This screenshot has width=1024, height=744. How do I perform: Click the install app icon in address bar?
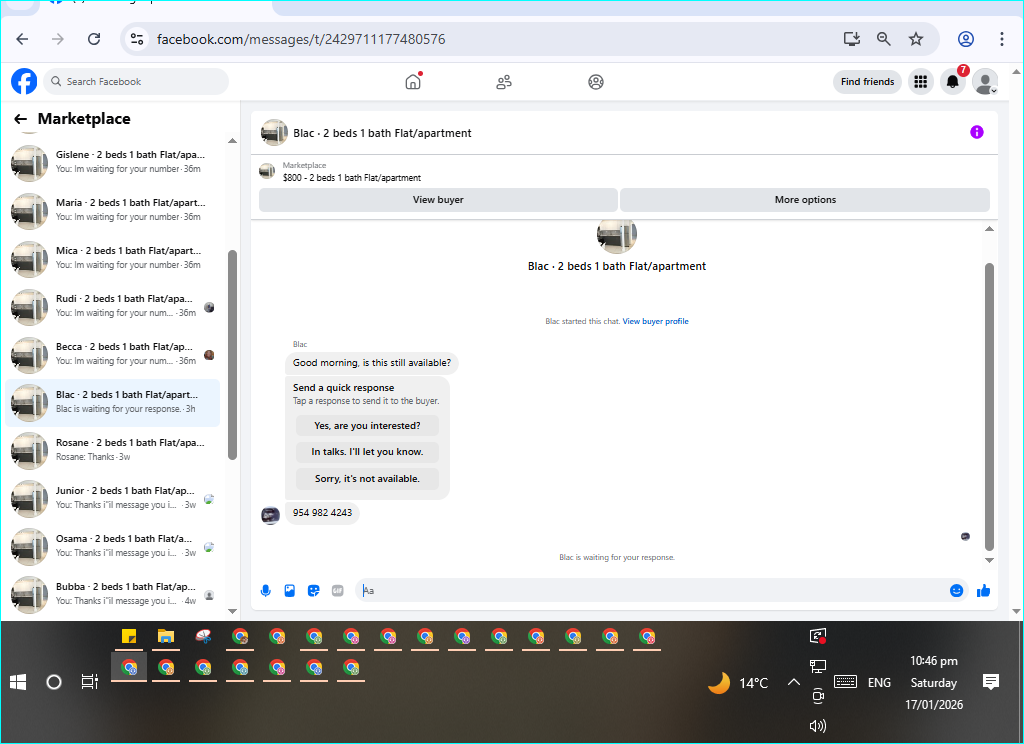(x=852, y=39)
